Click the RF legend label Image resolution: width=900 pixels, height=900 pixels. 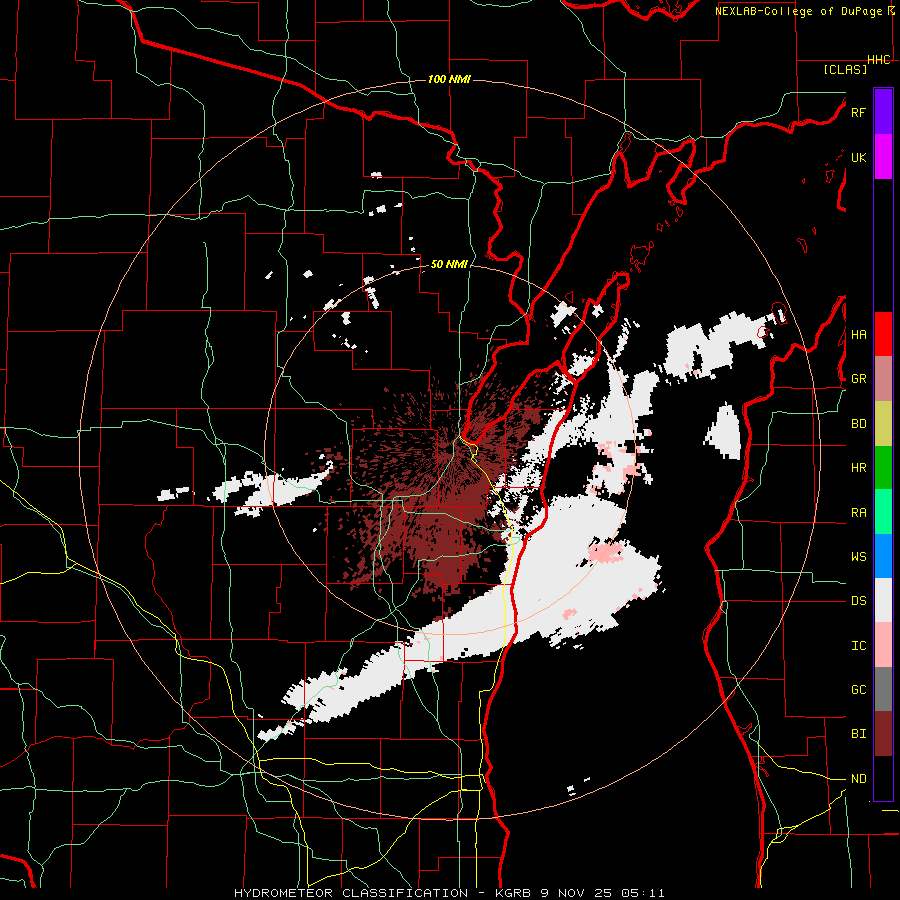858,112
